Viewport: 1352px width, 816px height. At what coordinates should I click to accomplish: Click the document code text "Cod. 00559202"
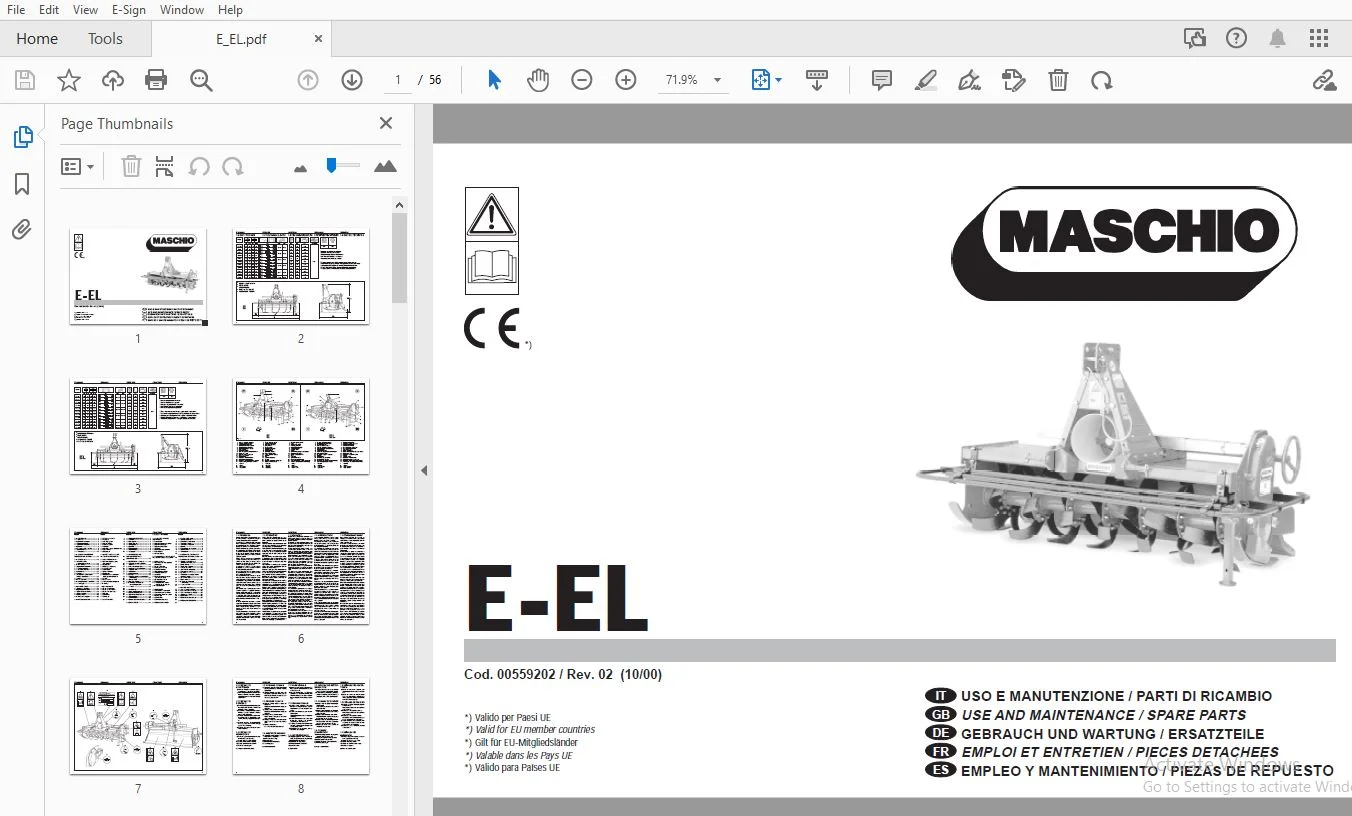tap(509, 674)
